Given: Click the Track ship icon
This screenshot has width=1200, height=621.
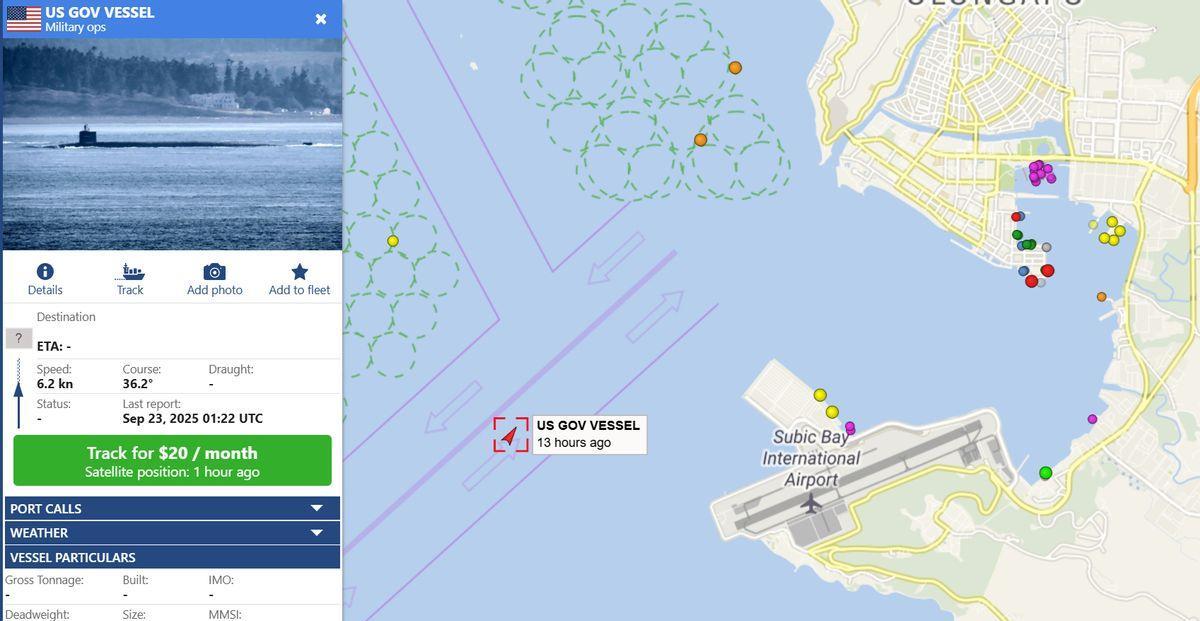Looking at the screenshot, I should pyautogui.click(x=130, y=272).
